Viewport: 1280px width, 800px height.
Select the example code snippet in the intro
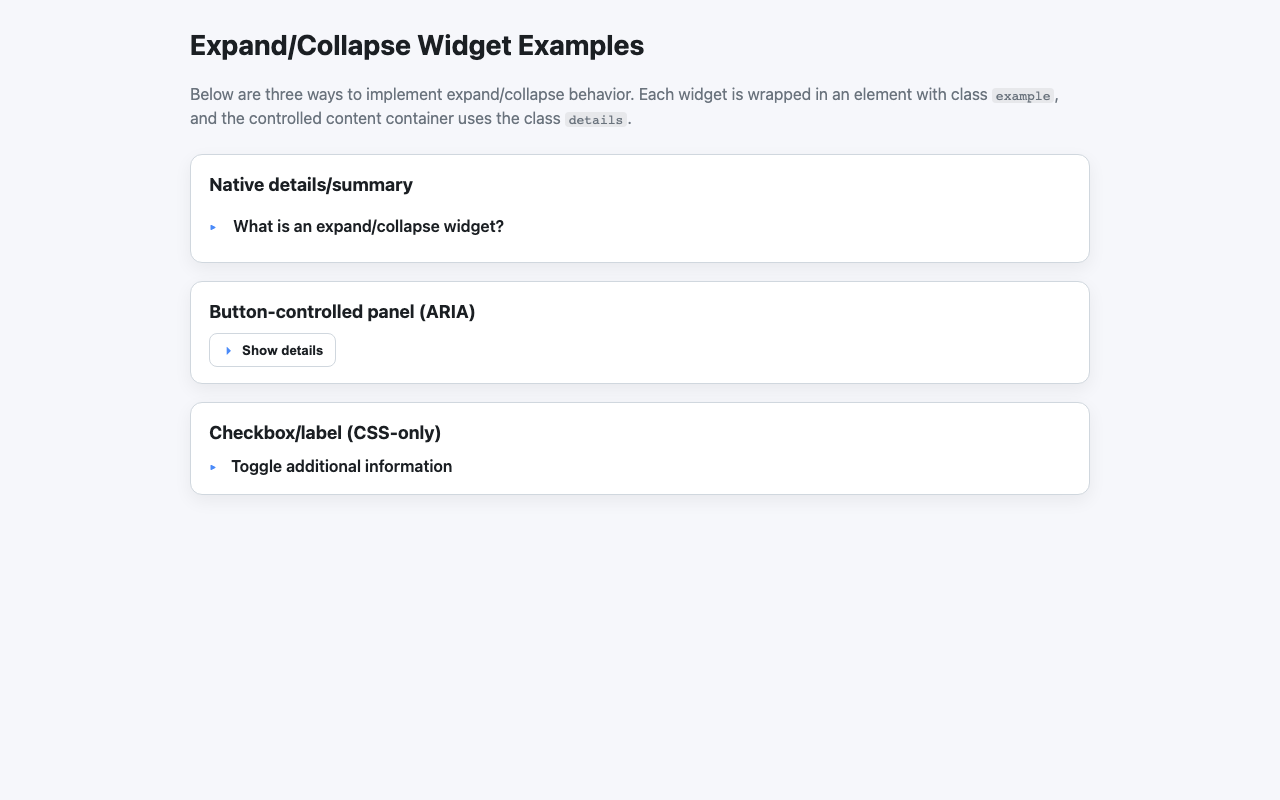pos(1022,96)
